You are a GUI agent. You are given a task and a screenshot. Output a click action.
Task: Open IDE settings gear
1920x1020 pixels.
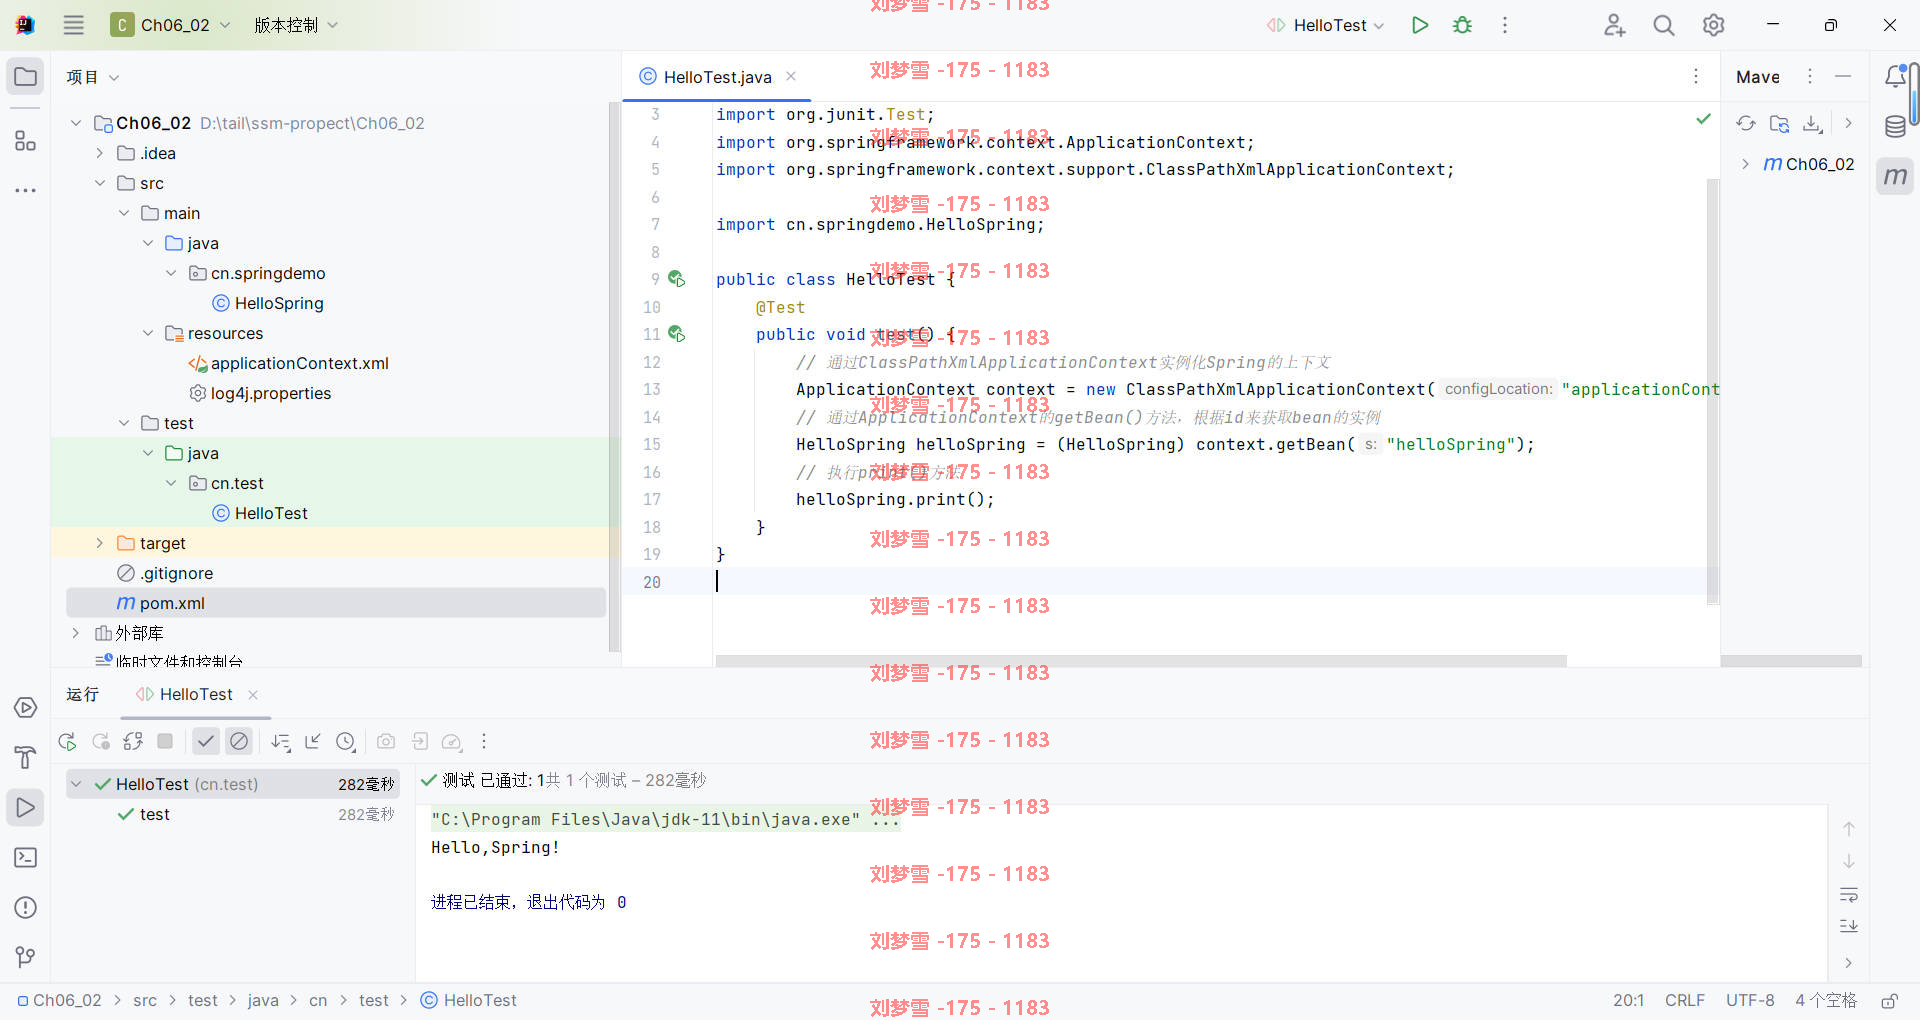tap(1714, 25)
